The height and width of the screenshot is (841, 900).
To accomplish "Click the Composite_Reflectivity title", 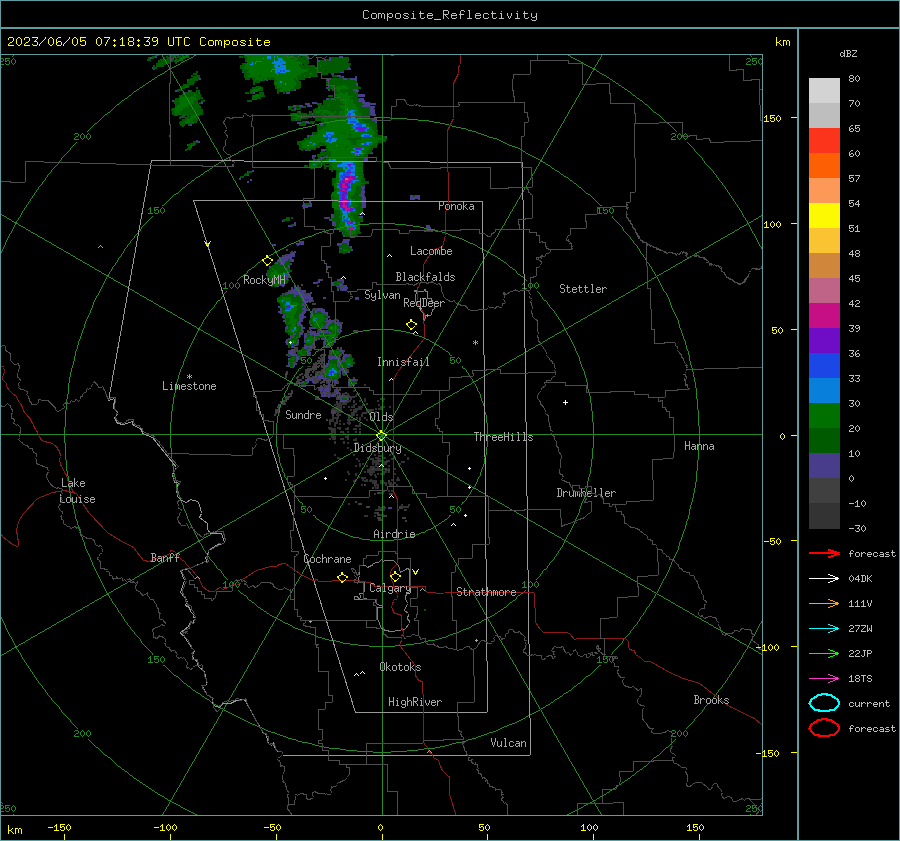I will point(449,15).
